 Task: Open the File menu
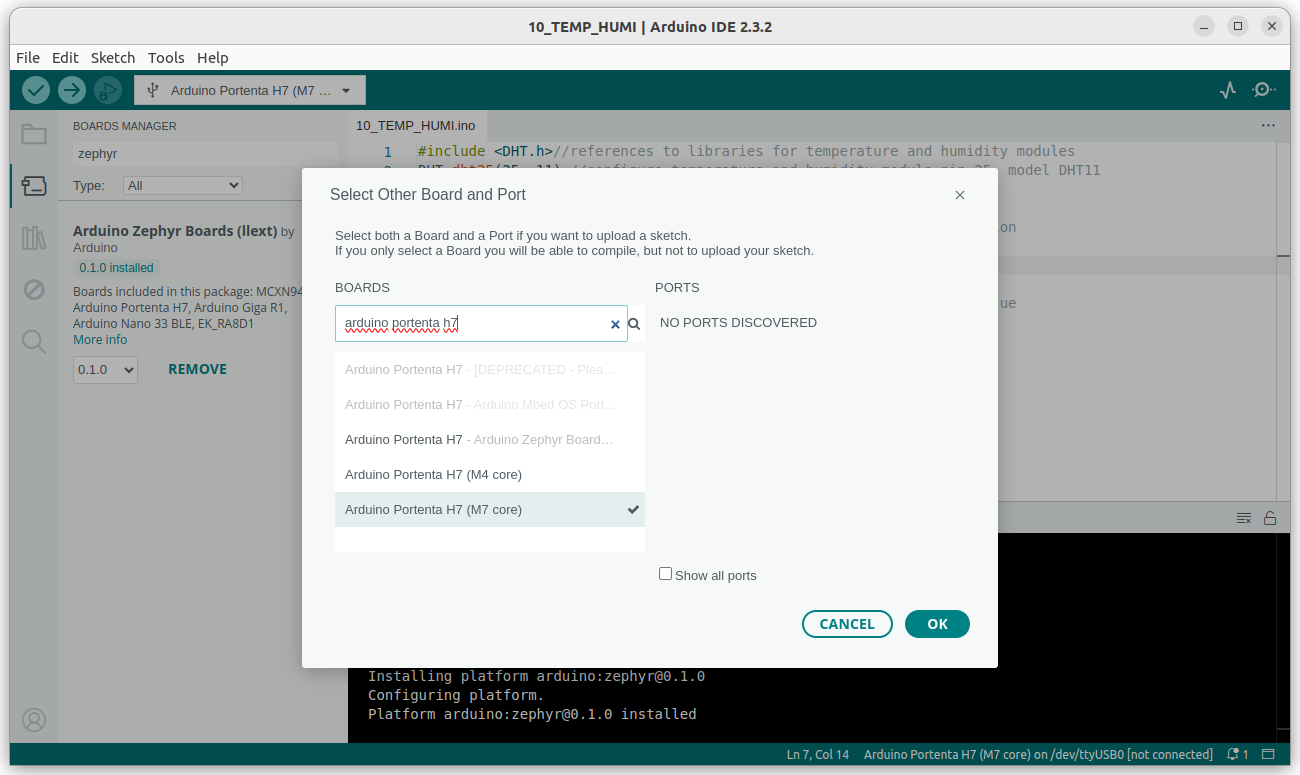point(28,57)
